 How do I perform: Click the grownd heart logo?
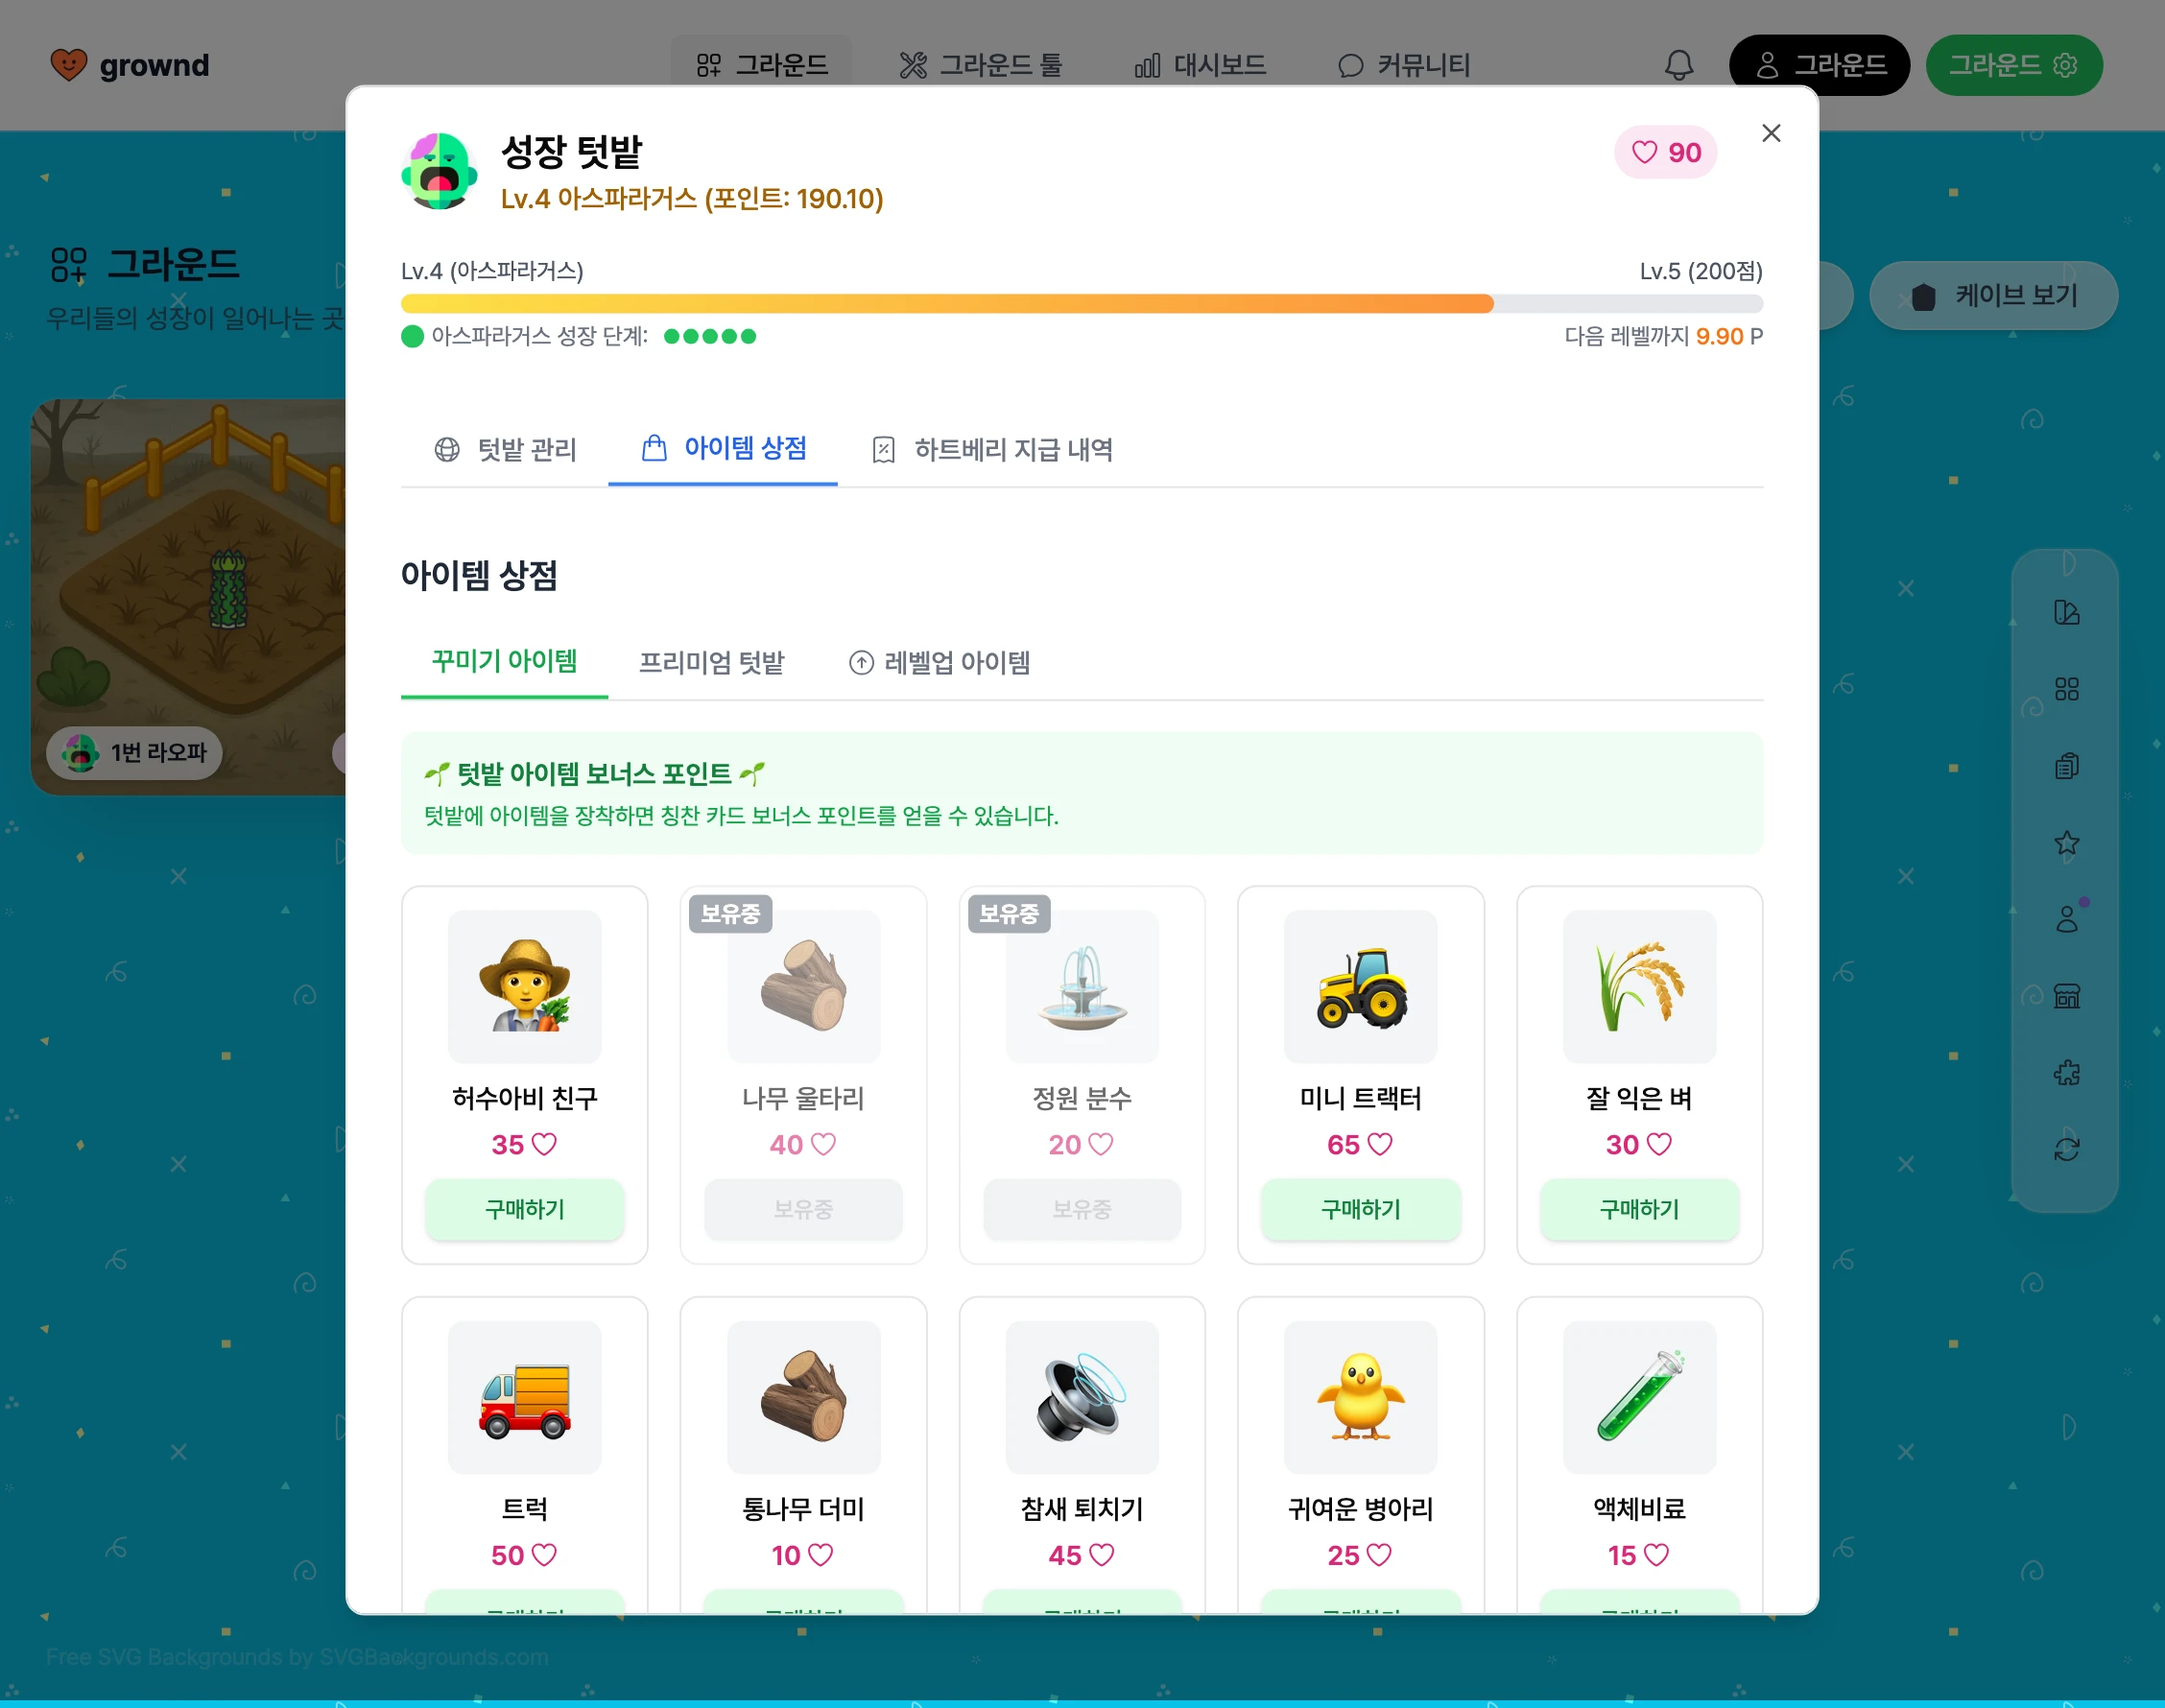pyautogui.click(x=69, y=65)
